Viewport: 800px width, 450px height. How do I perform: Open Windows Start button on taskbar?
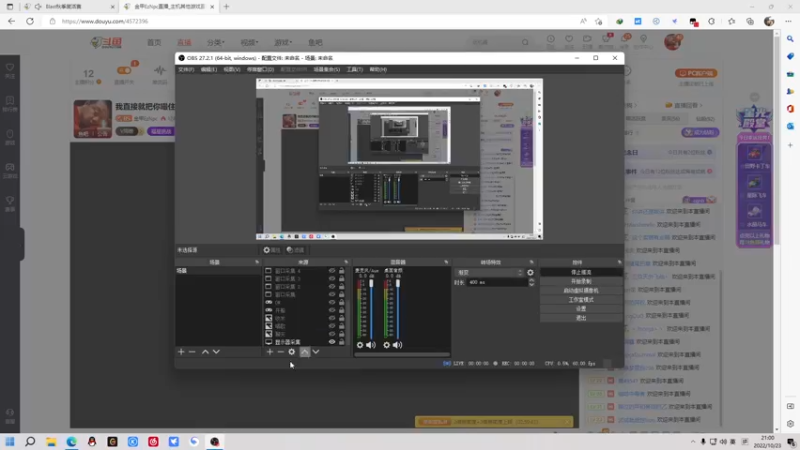point(10,442)
